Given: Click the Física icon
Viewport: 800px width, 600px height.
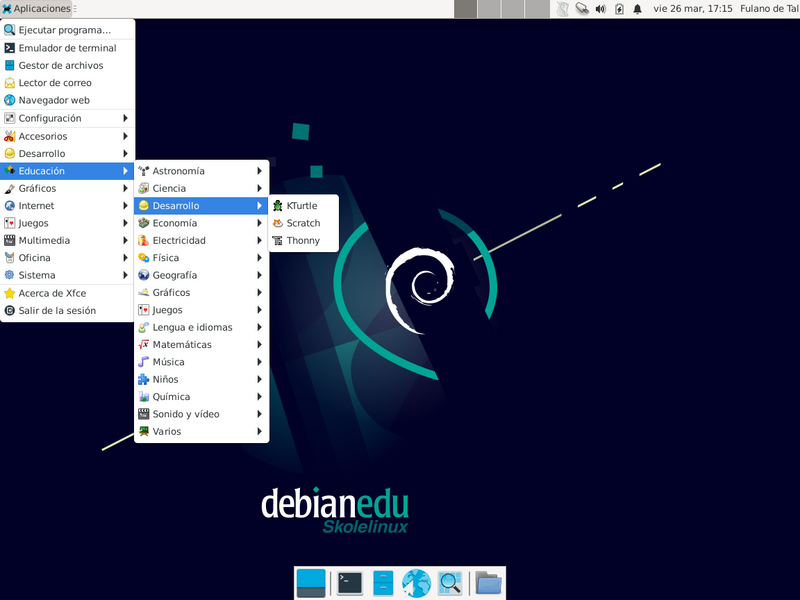Looking at the screenshot, I should tap(144, 258).
